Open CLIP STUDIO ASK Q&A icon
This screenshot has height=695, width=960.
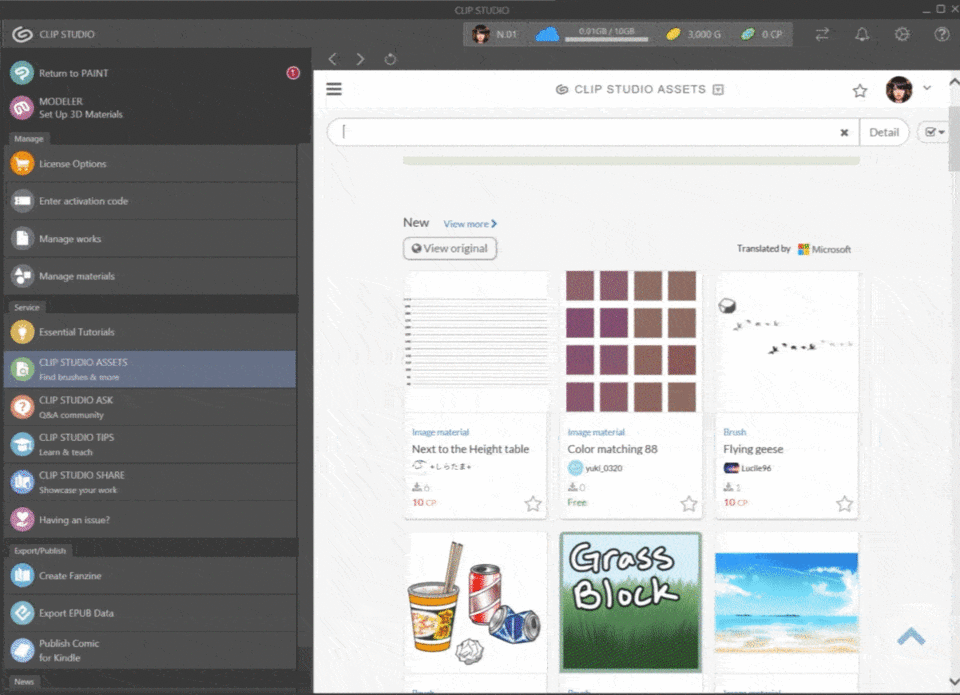(x=22, y=407)
